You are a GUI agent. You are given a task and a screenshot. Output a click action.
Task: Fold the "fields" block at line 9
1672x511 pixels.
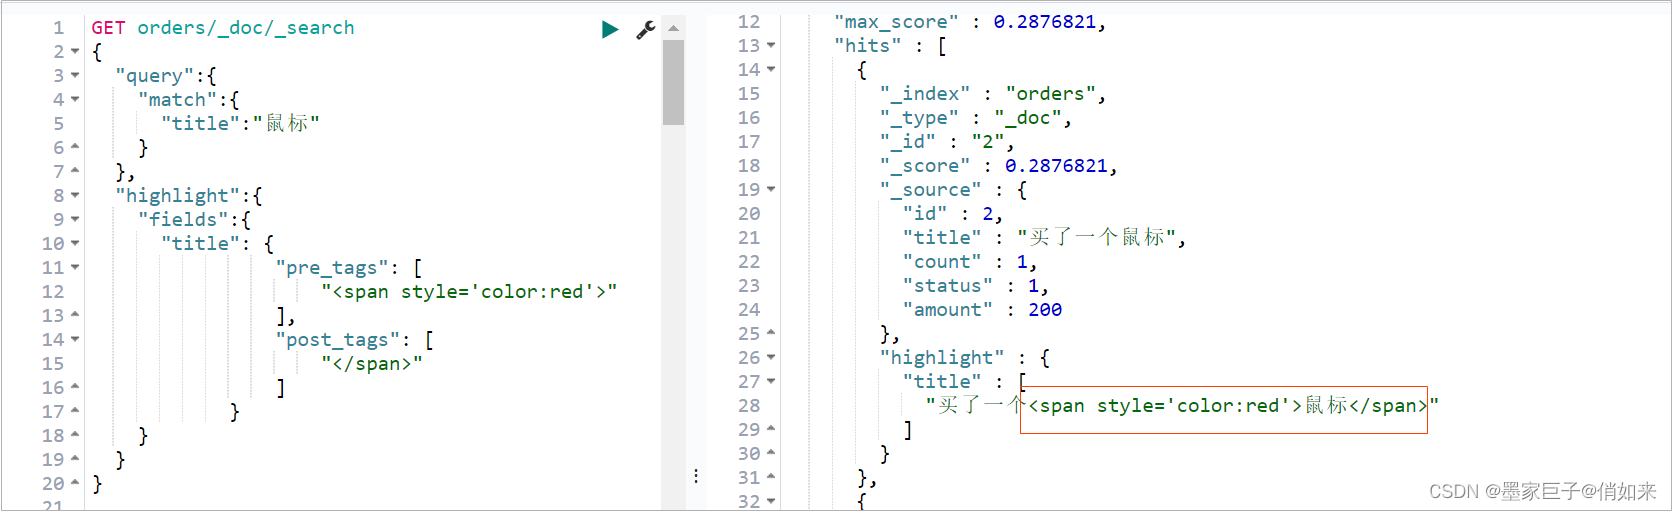click(x=75, y=220)
